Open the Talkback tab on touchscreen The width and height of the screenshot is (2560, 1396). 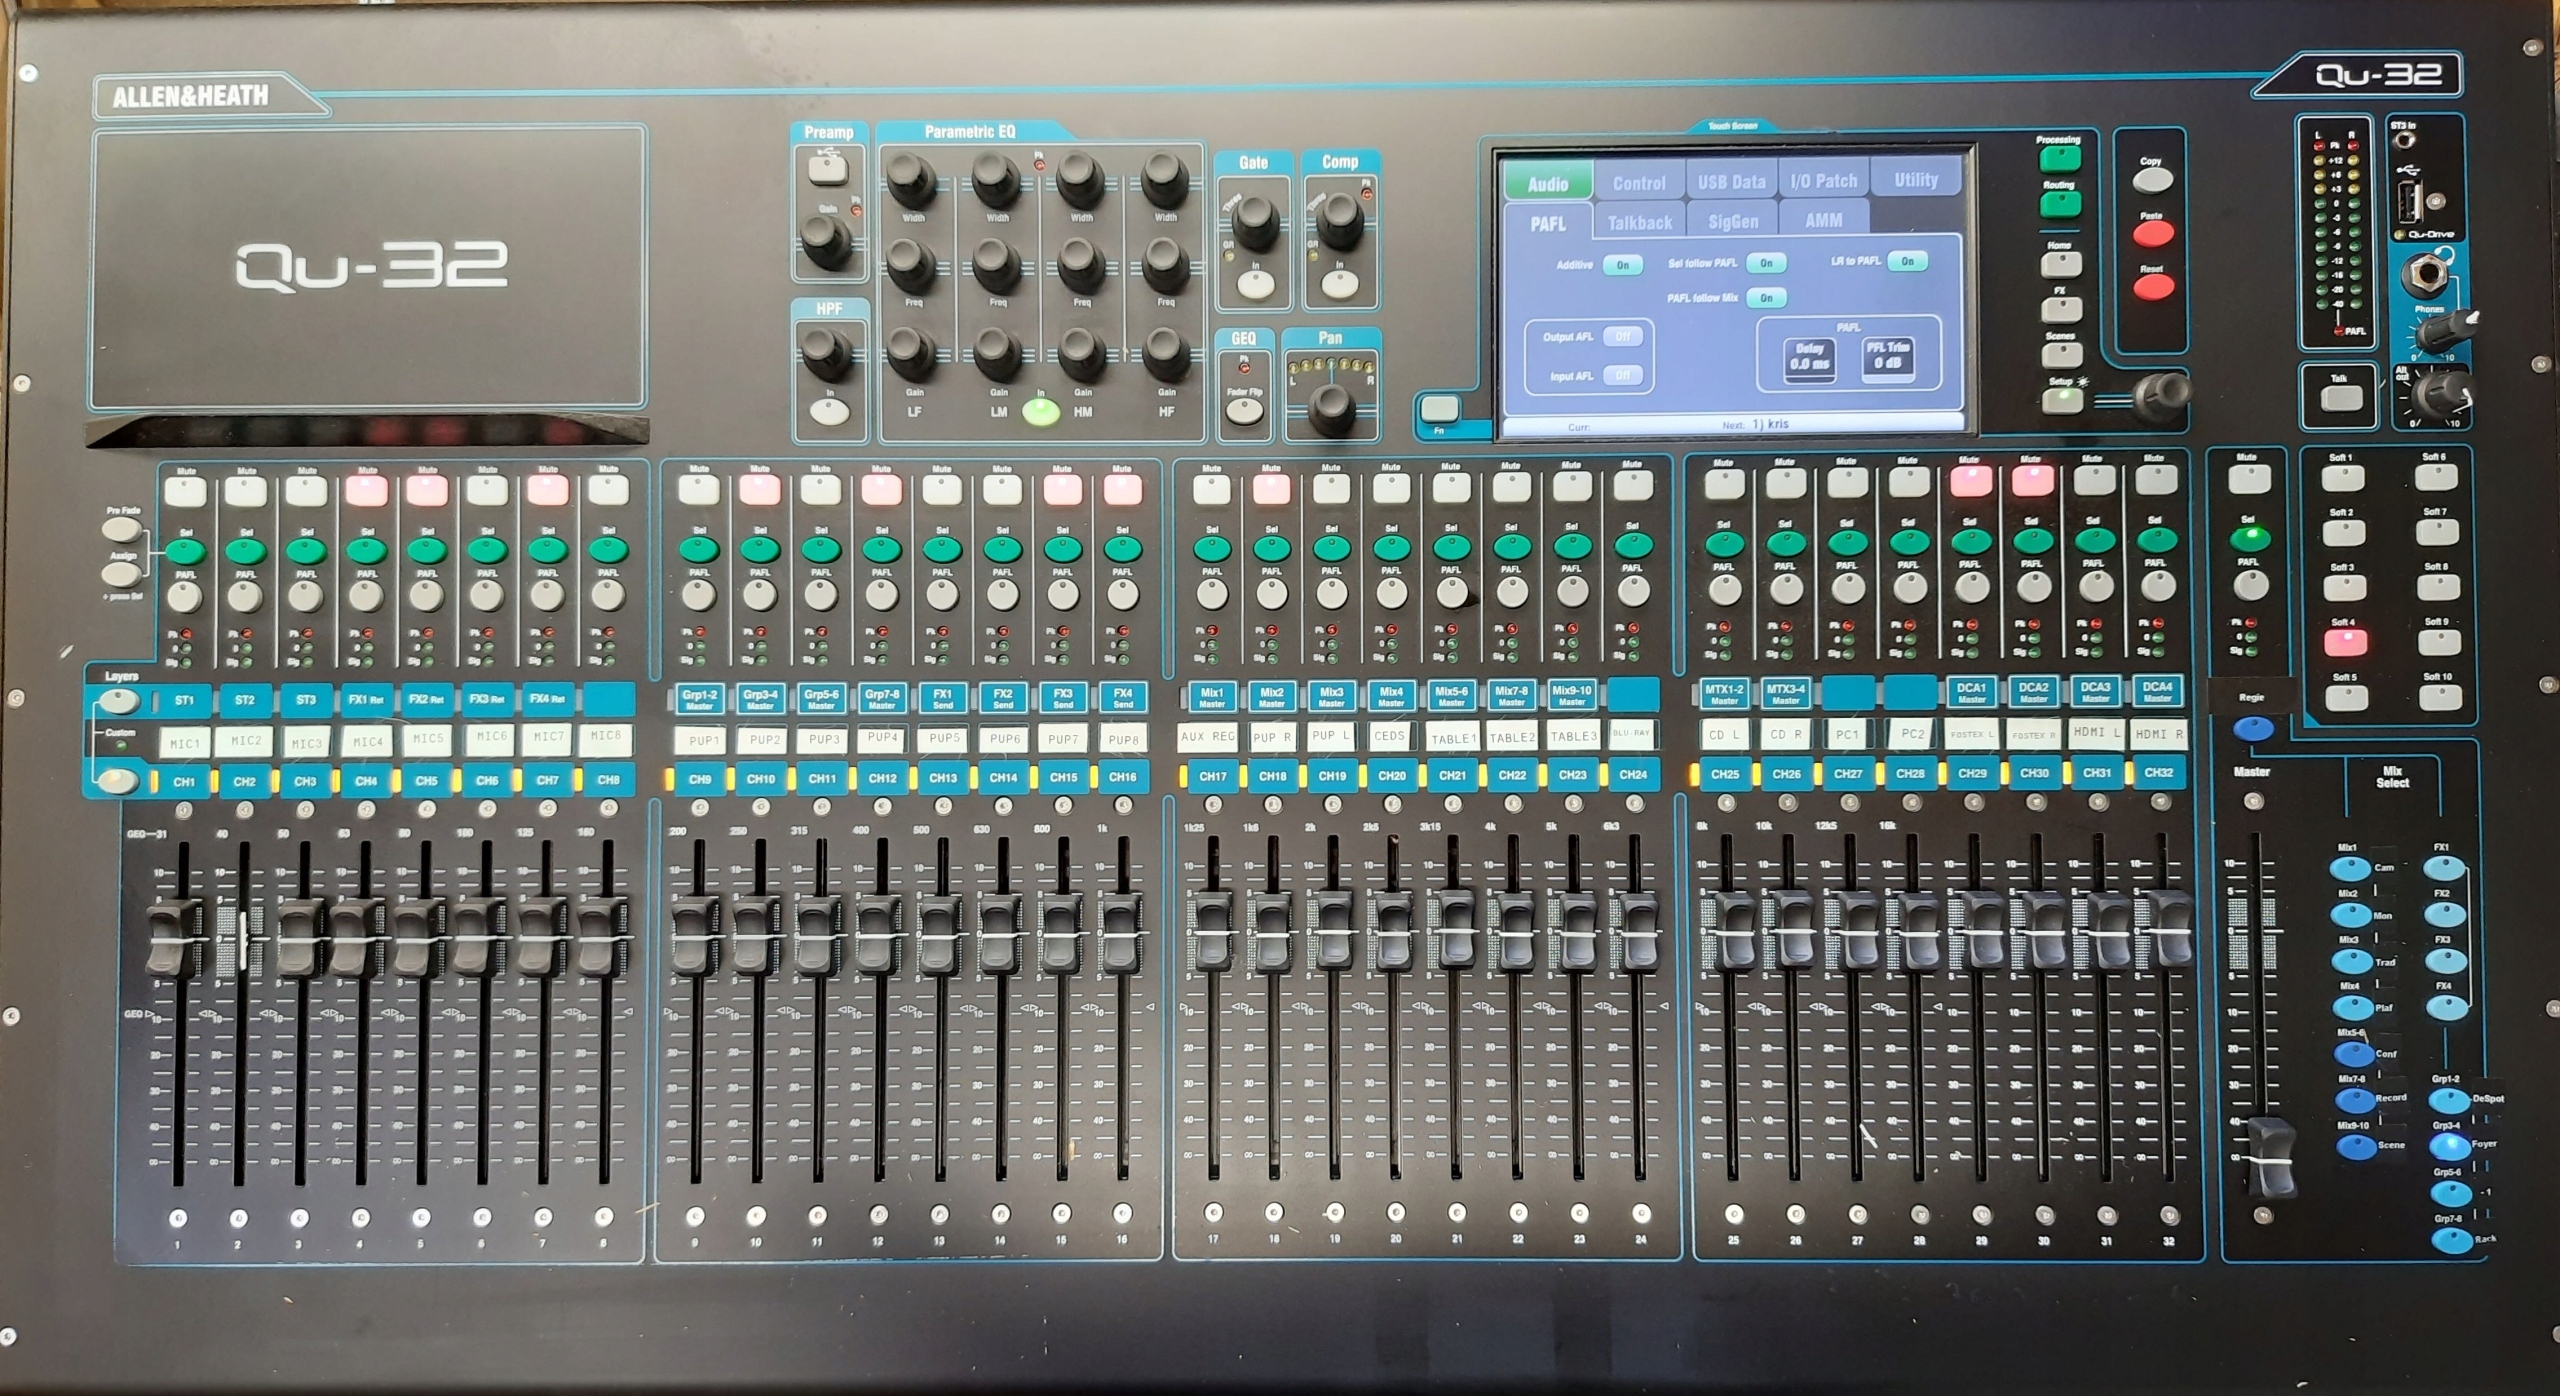1639,223
